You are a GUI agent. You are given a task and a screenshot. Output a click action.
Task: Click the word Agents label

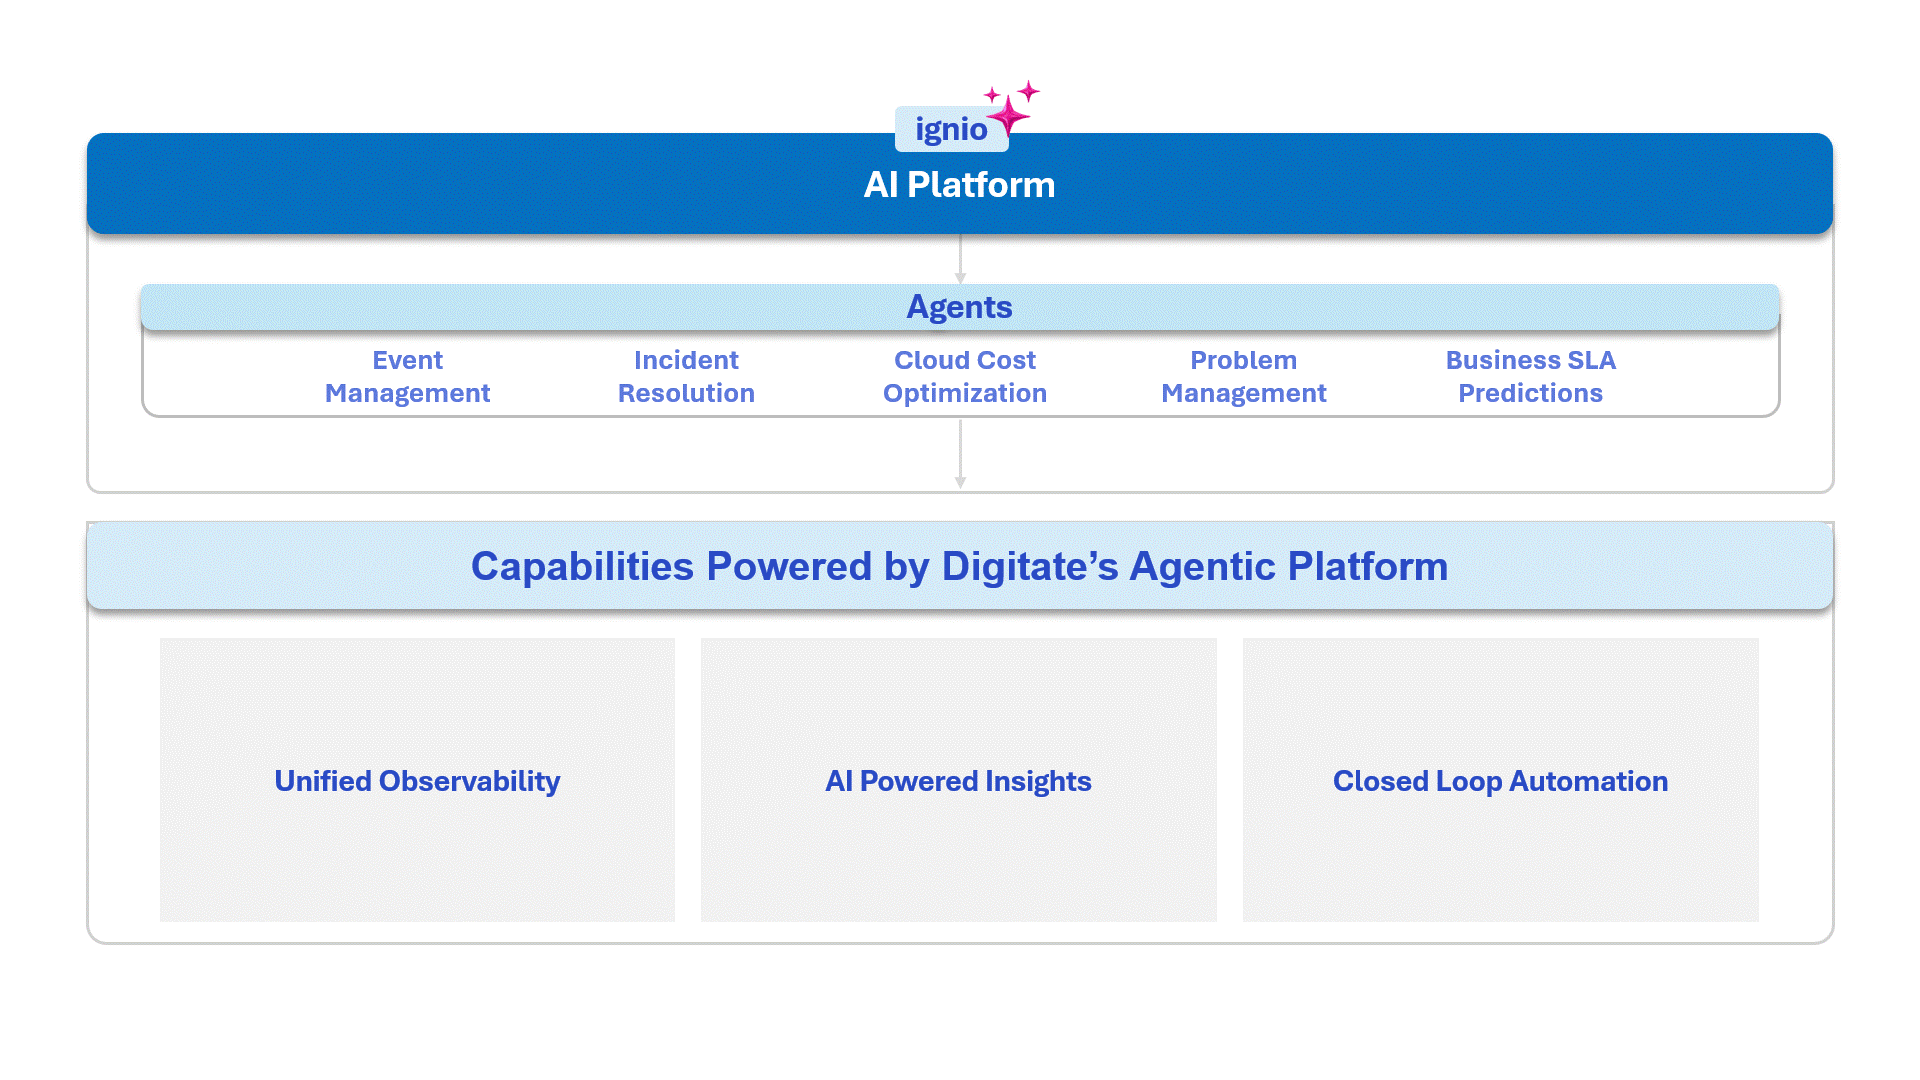[959, 307]
